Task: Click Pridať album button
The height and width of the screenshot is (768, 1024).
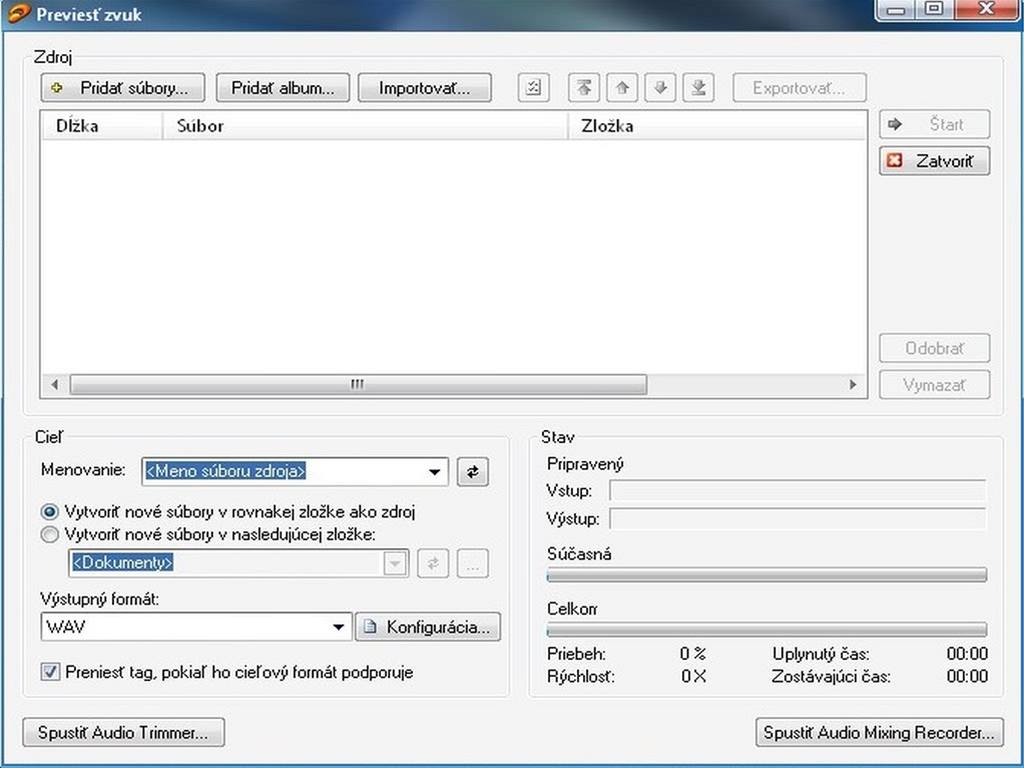Action: pyautogui.click(x=283, y=88)
